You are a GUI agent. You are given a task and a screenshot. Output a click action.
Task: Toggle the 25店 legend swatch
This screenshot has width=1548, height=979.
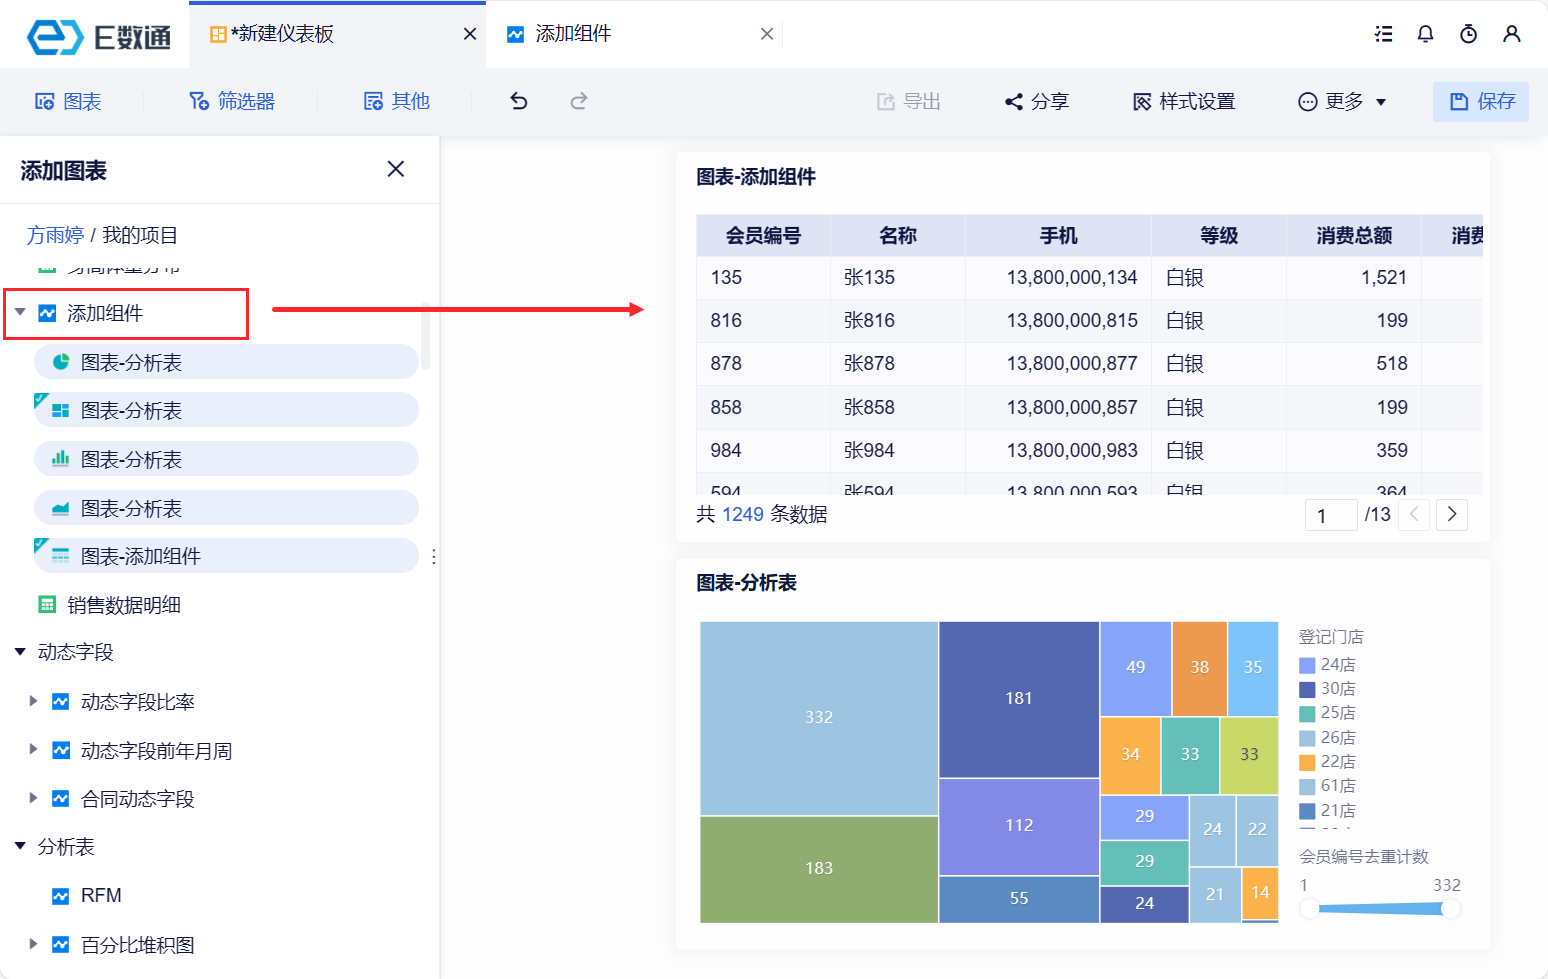[1307, 713]
